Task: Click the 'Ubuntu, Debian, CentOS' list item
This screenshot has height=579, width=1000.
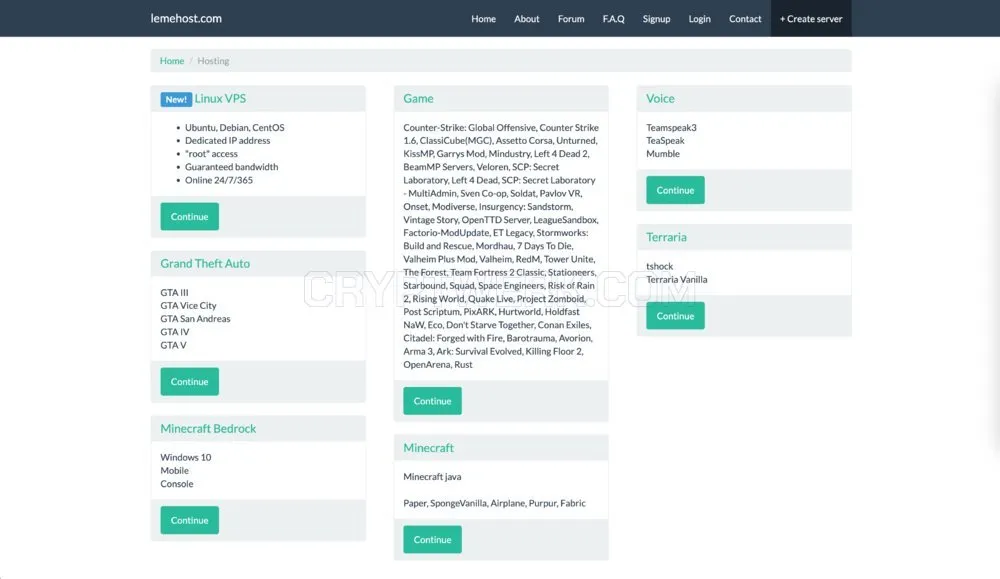Action: tap(235, 128)
